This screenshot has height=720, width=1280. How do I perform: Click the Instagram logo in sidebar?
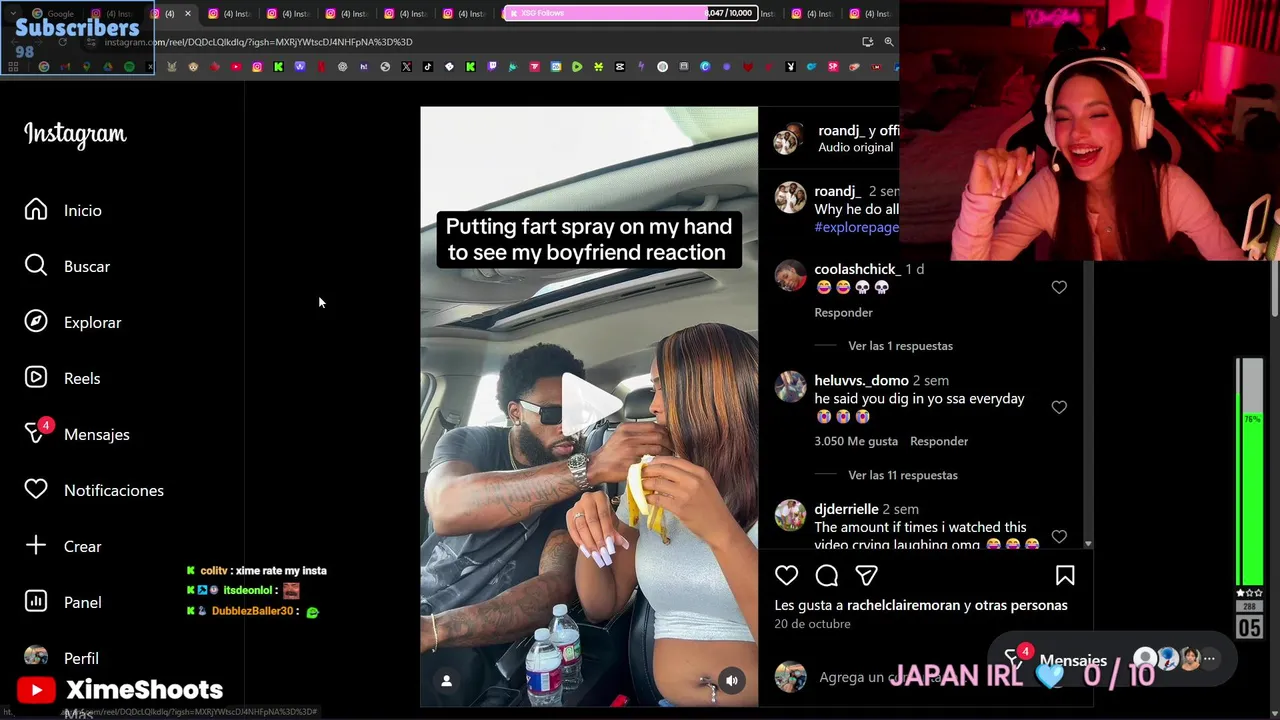(75, 134)
